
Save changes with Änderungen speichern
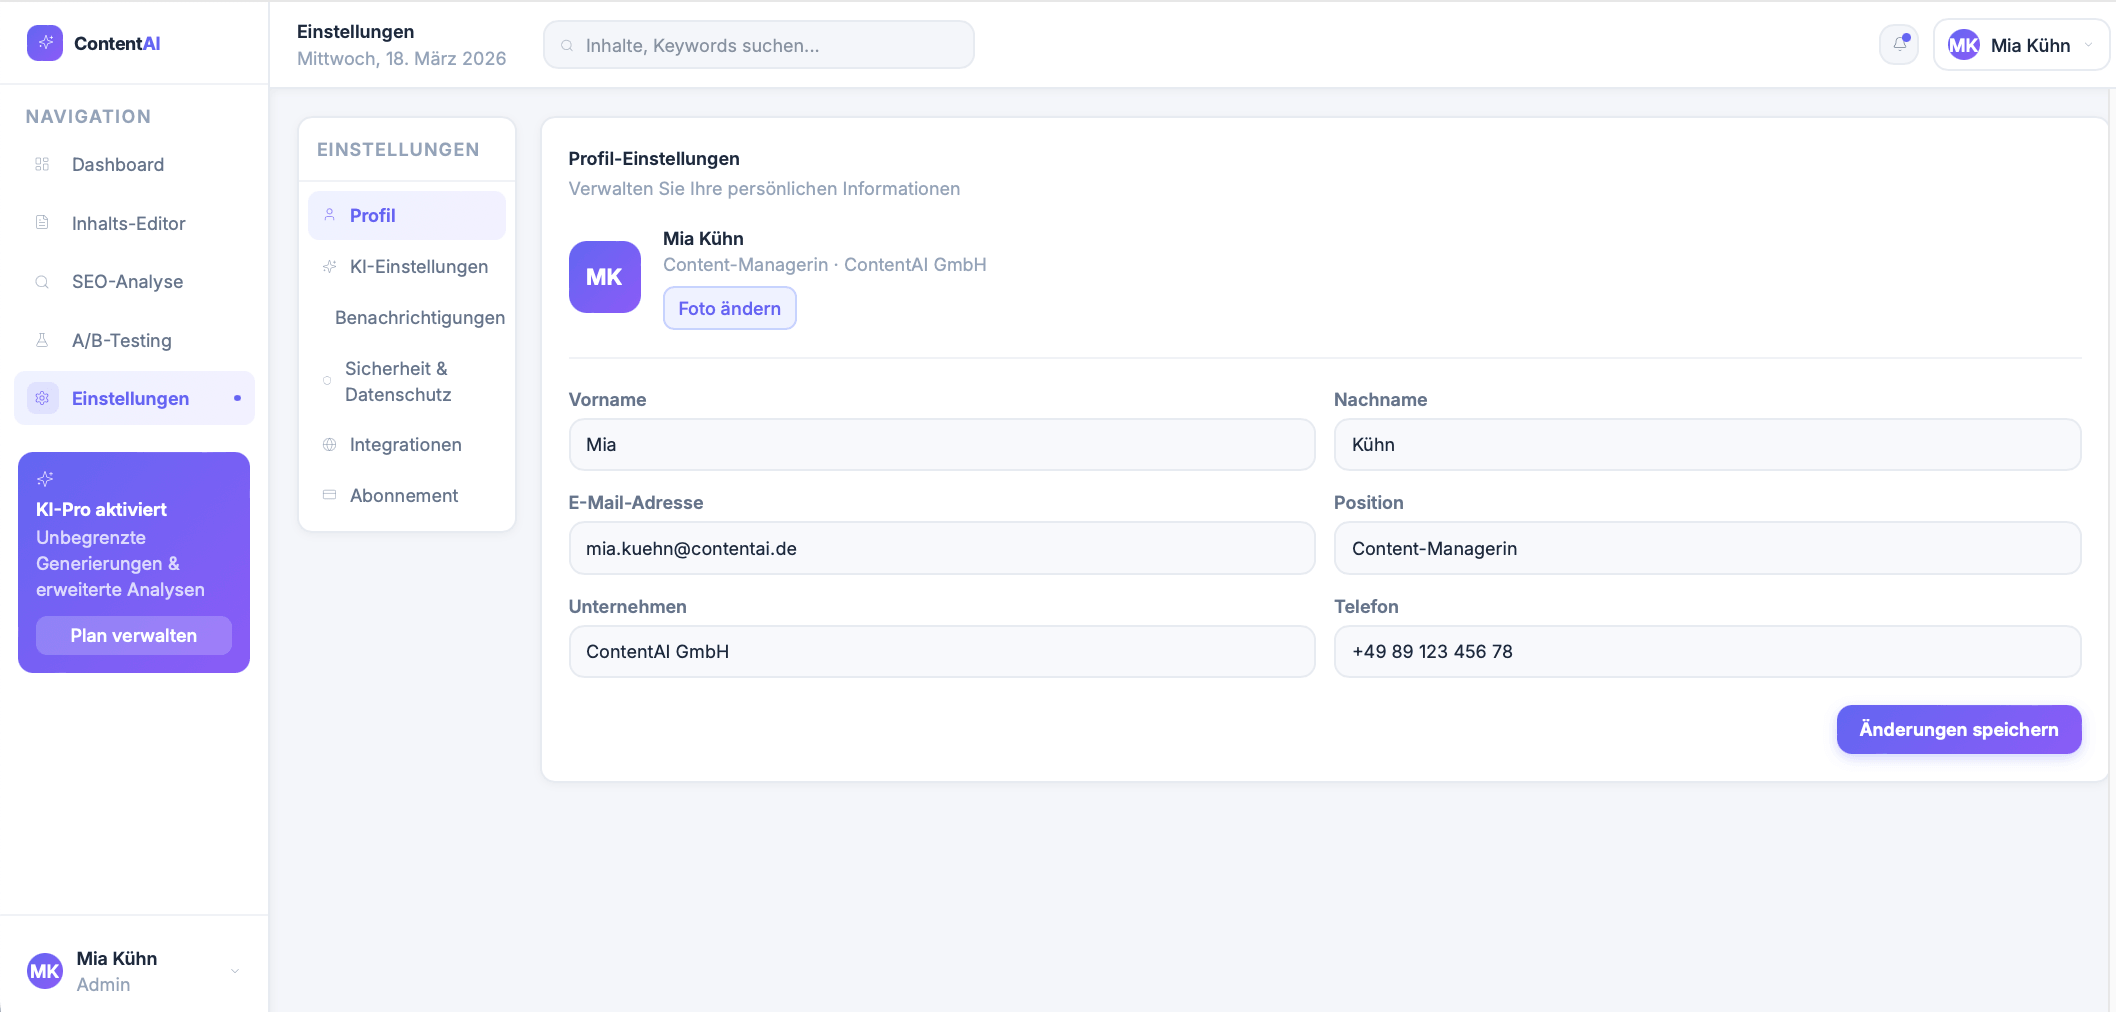point(1958,729)
